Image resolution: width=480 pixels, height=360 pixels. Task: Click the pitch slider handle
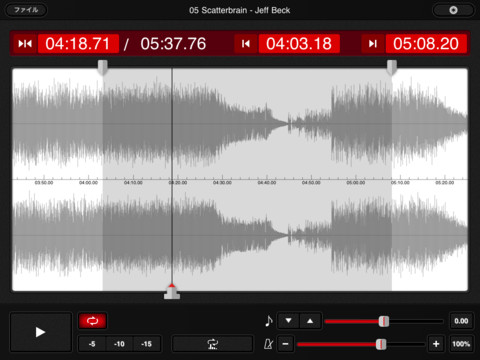[x=384, y=321]
